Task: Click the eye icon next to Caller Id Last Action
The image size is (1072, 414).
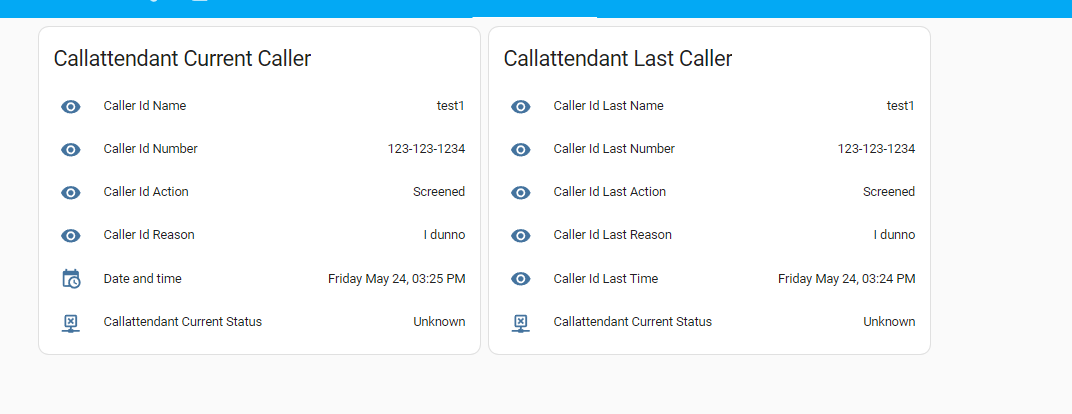Action: click(x=521, y=193)
